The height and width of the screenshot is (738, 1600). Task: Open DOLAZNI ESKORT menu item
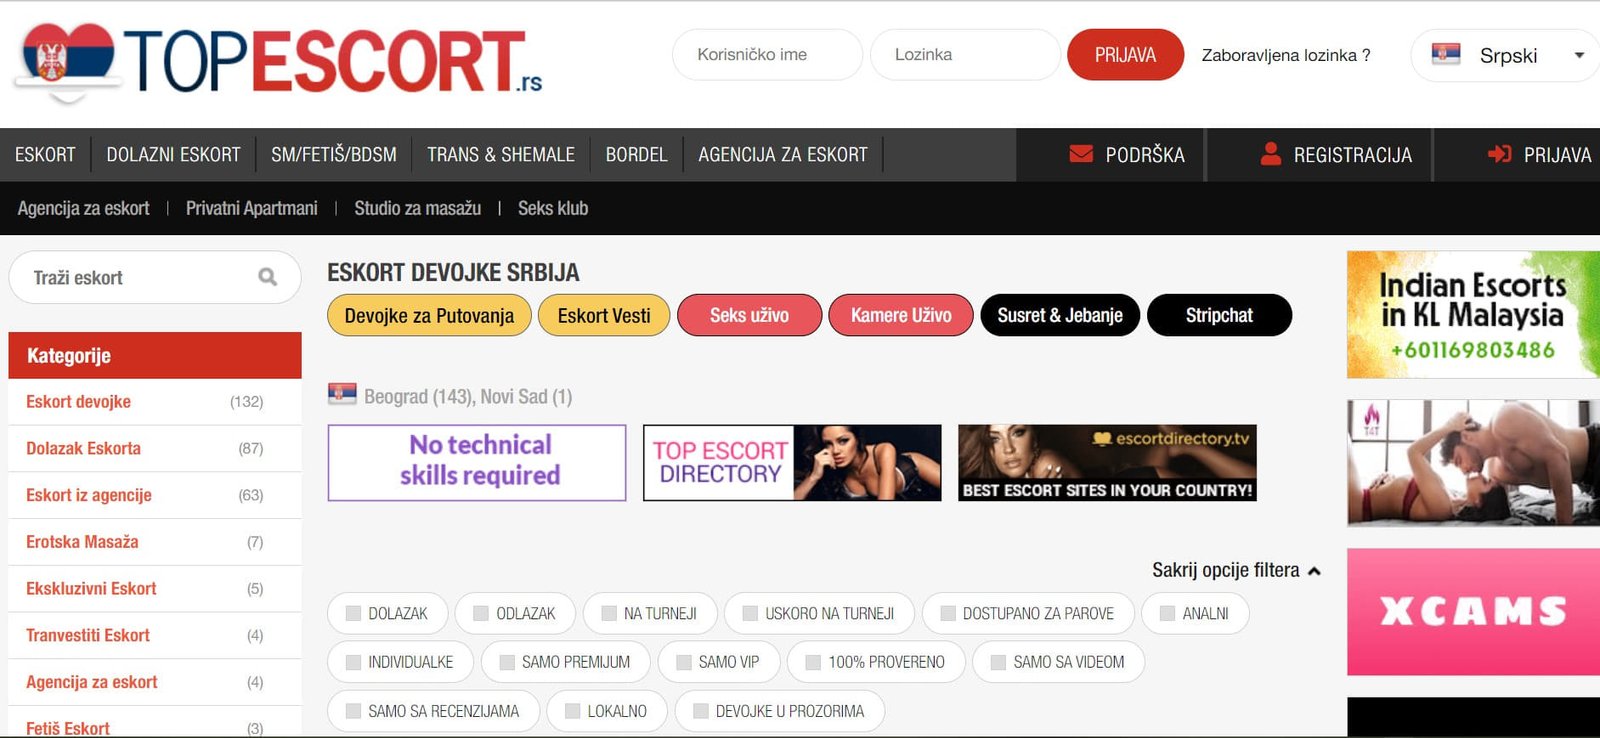tap(173, 155)
